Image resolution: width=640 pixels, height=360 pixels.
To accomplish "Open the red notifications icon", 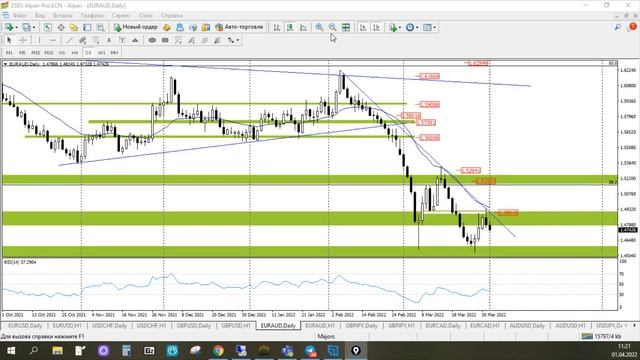I will point(633,27).
